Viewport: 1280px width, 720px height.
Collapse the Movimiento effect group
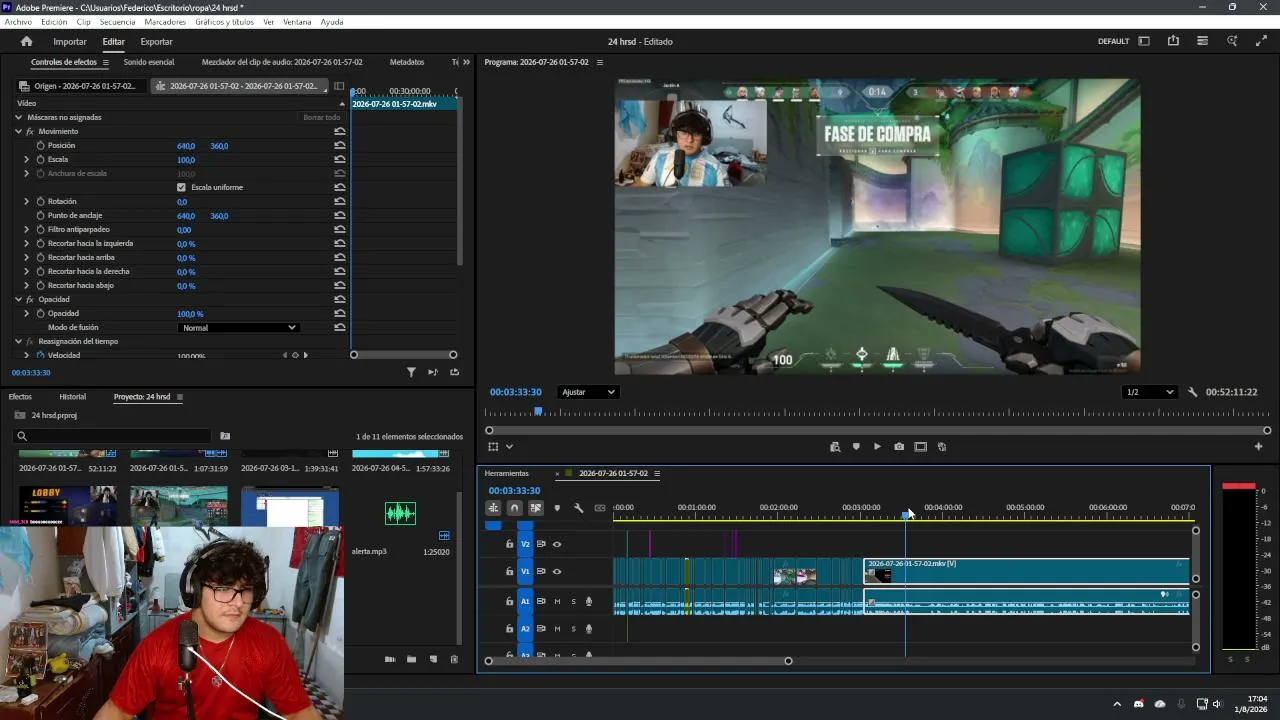point(18,132)
